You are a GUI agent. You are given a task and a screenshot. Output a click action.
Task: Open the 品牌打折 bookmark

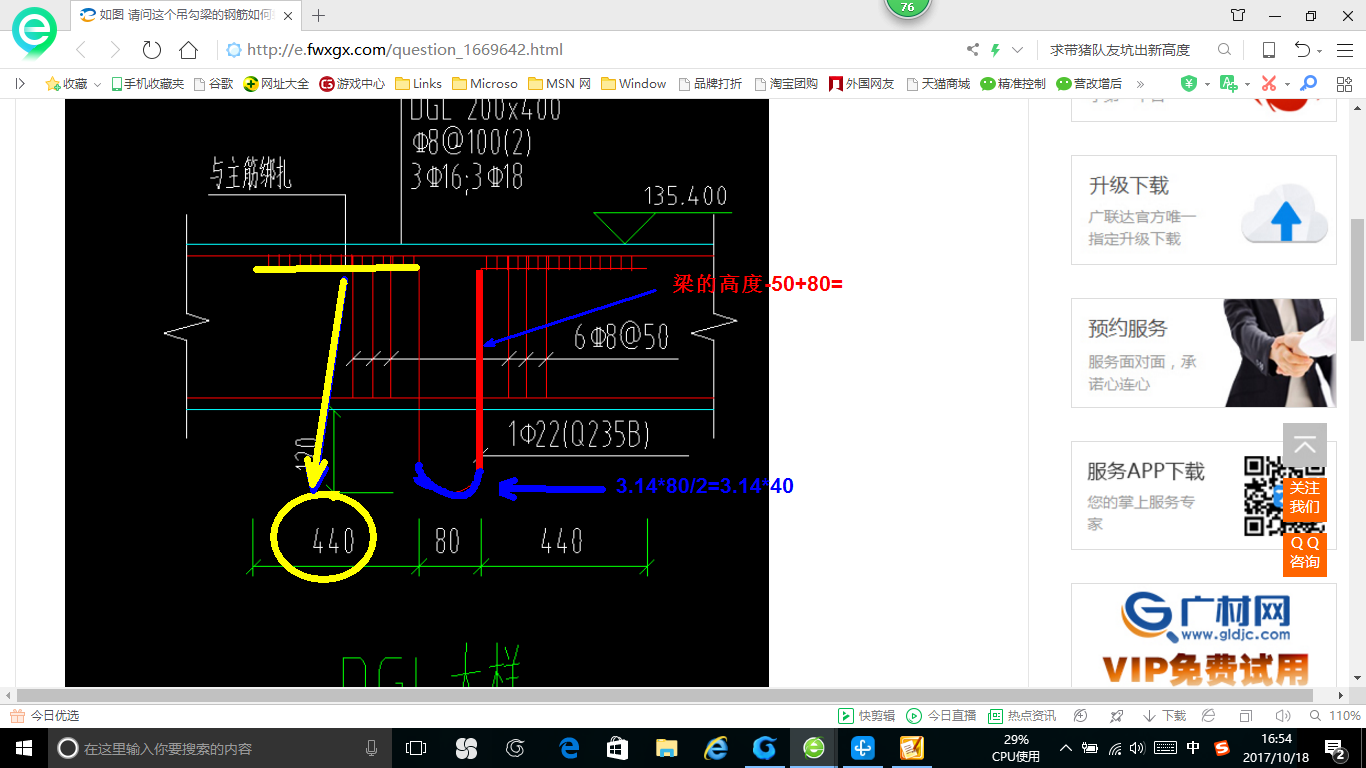tap(710, 84)
